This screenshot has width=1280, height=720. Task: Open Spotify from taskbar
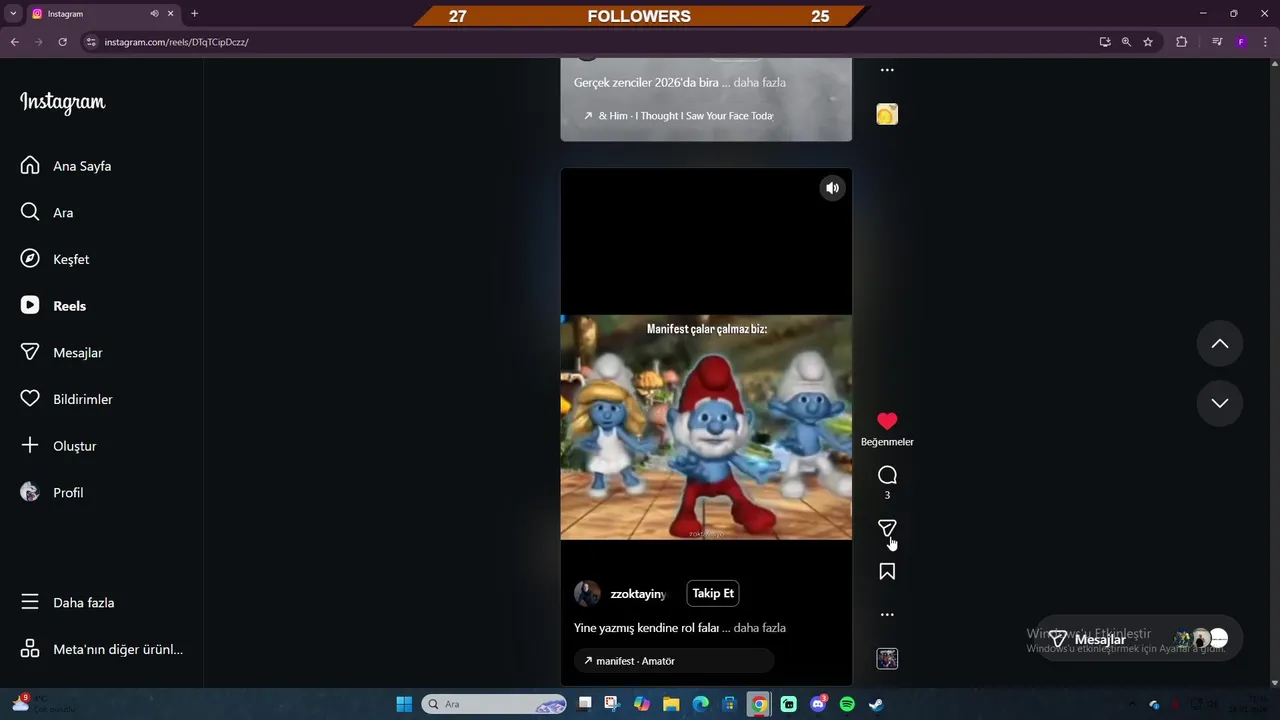tap(847, 704)
